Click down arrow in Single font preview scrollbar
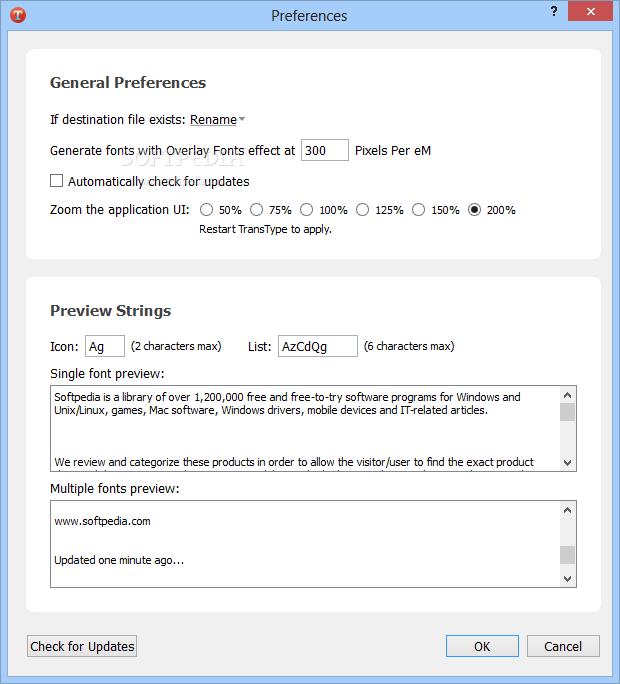The image size is (620, 684). pyautogui.click(x=567, y=462)
